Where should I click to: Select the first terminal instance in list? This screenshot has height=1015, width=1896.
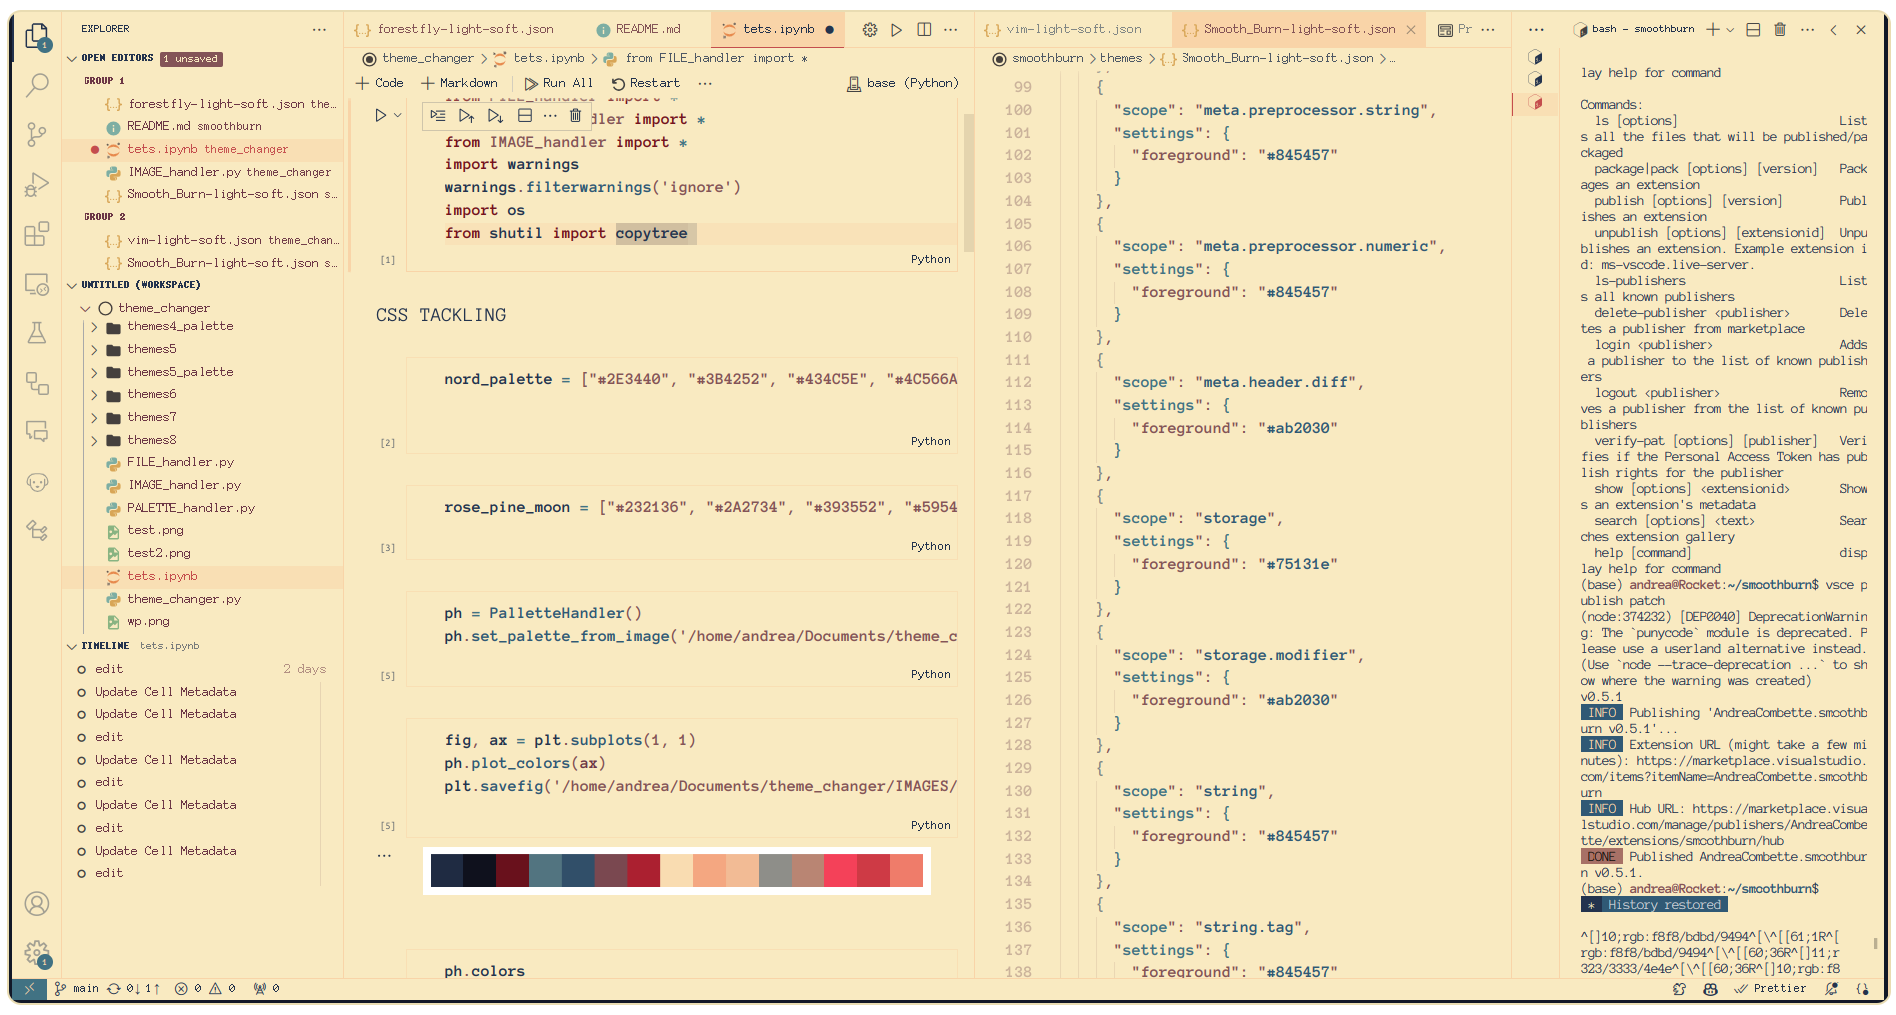click(1536, 58)
